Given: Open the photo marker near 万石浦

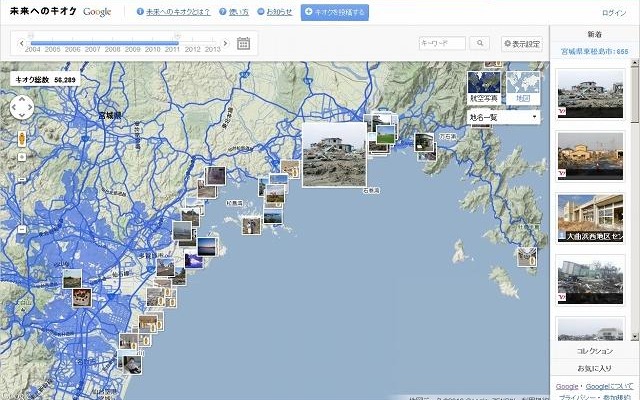Looking at the screenshot, I should 424,143.
